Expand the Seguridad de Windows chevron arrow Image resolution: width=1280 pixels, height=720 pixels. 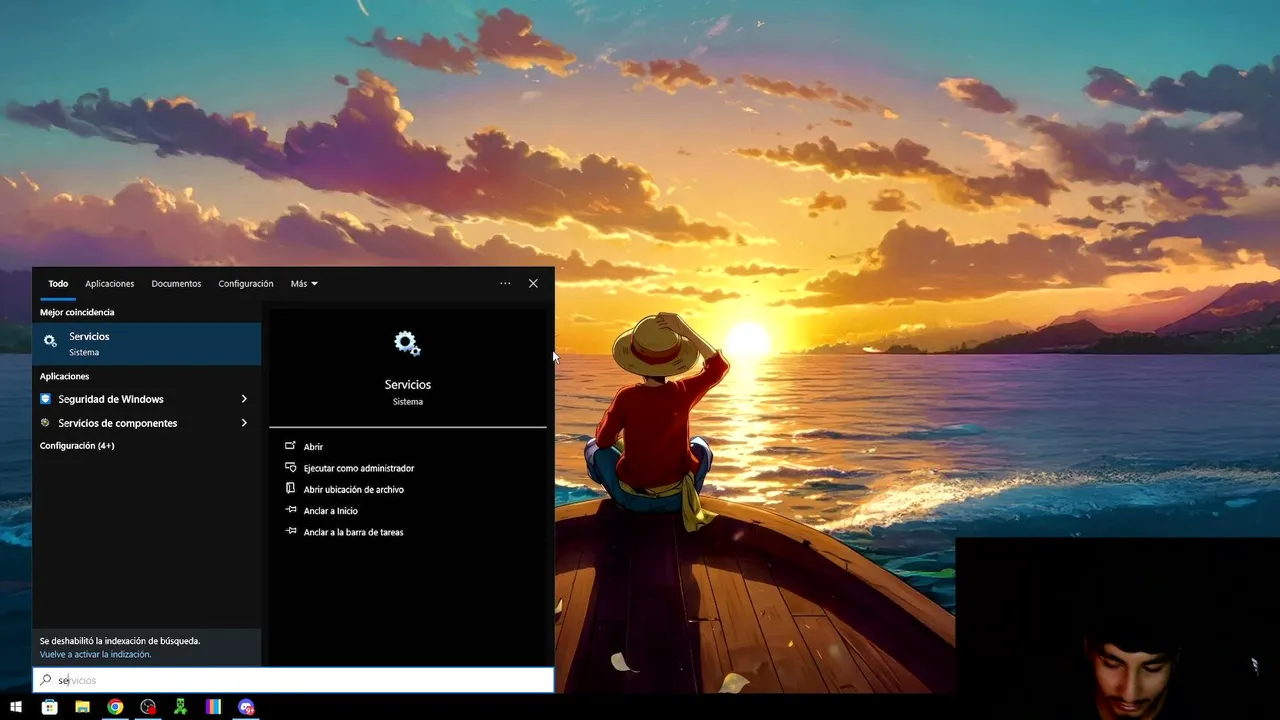244,399
